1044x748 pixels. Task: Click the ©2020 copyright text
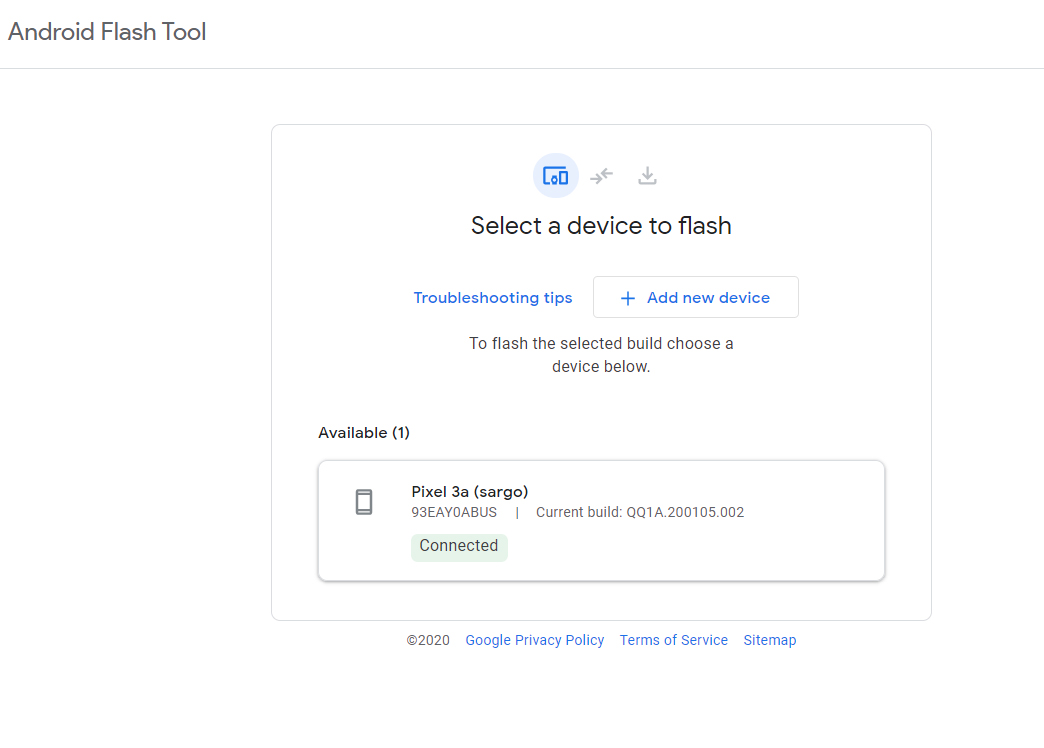pyautogui.click(x=428, y=640)
